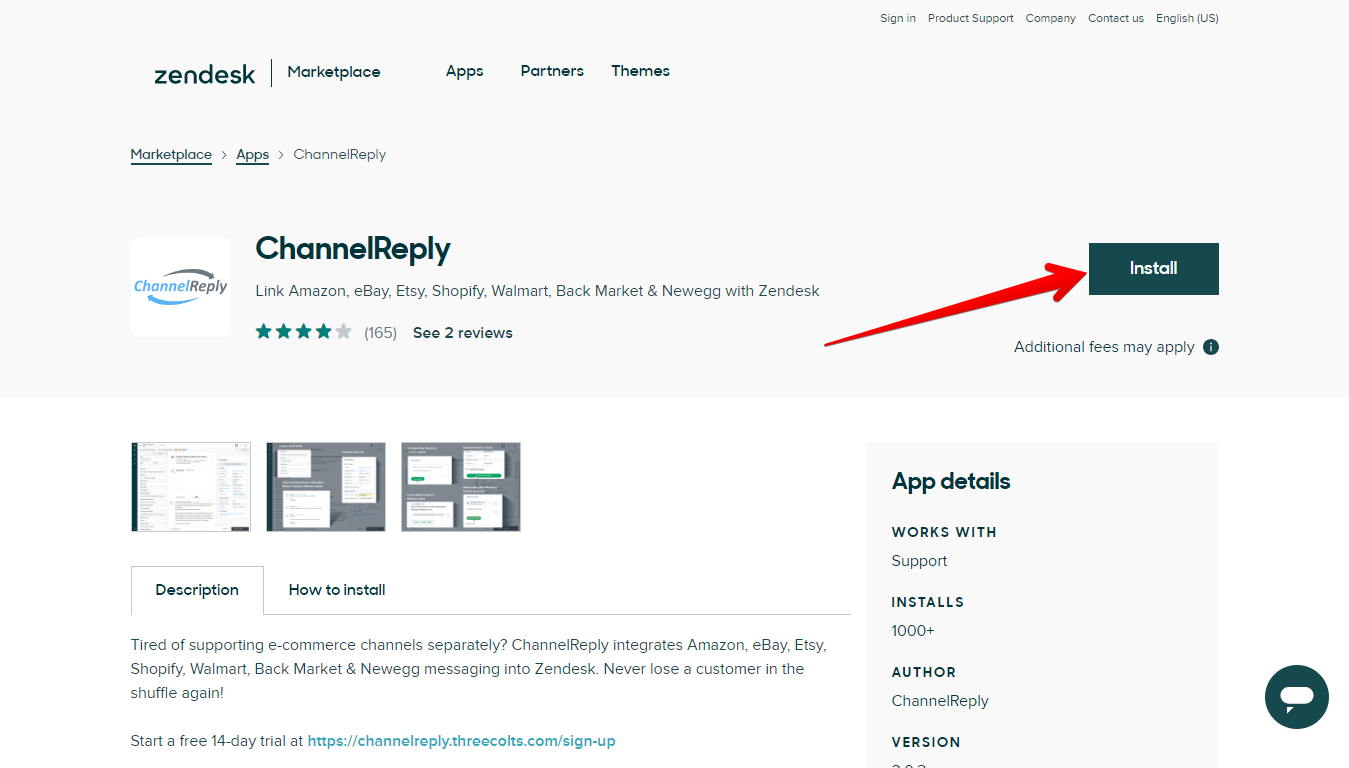Image resolution: width=1349 pixels, height=768 pixels.
Task: Click the 1000+ installs value
Action: (913, 631)
